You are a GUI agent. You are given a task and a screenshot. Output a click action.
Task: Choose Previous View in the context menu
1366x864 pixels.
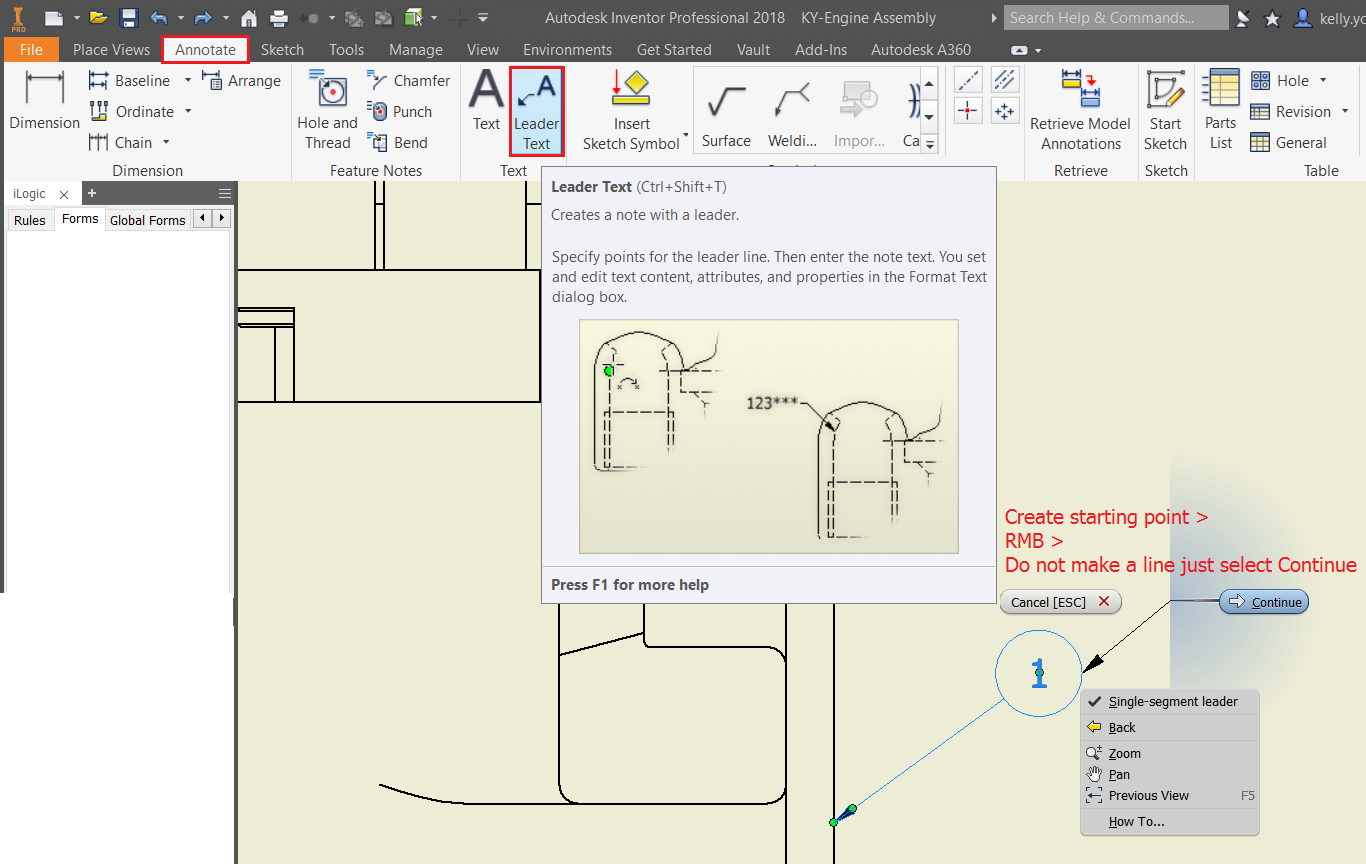pyautogui.click(x=1170, y=796)
